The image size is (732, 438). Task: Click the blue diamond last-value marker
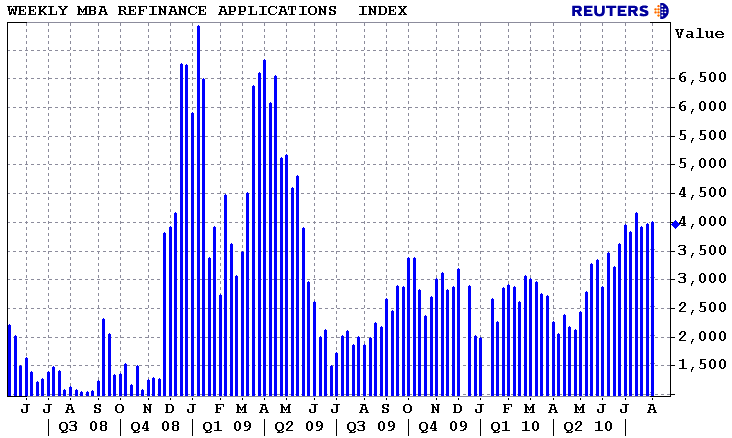[675, 224]
